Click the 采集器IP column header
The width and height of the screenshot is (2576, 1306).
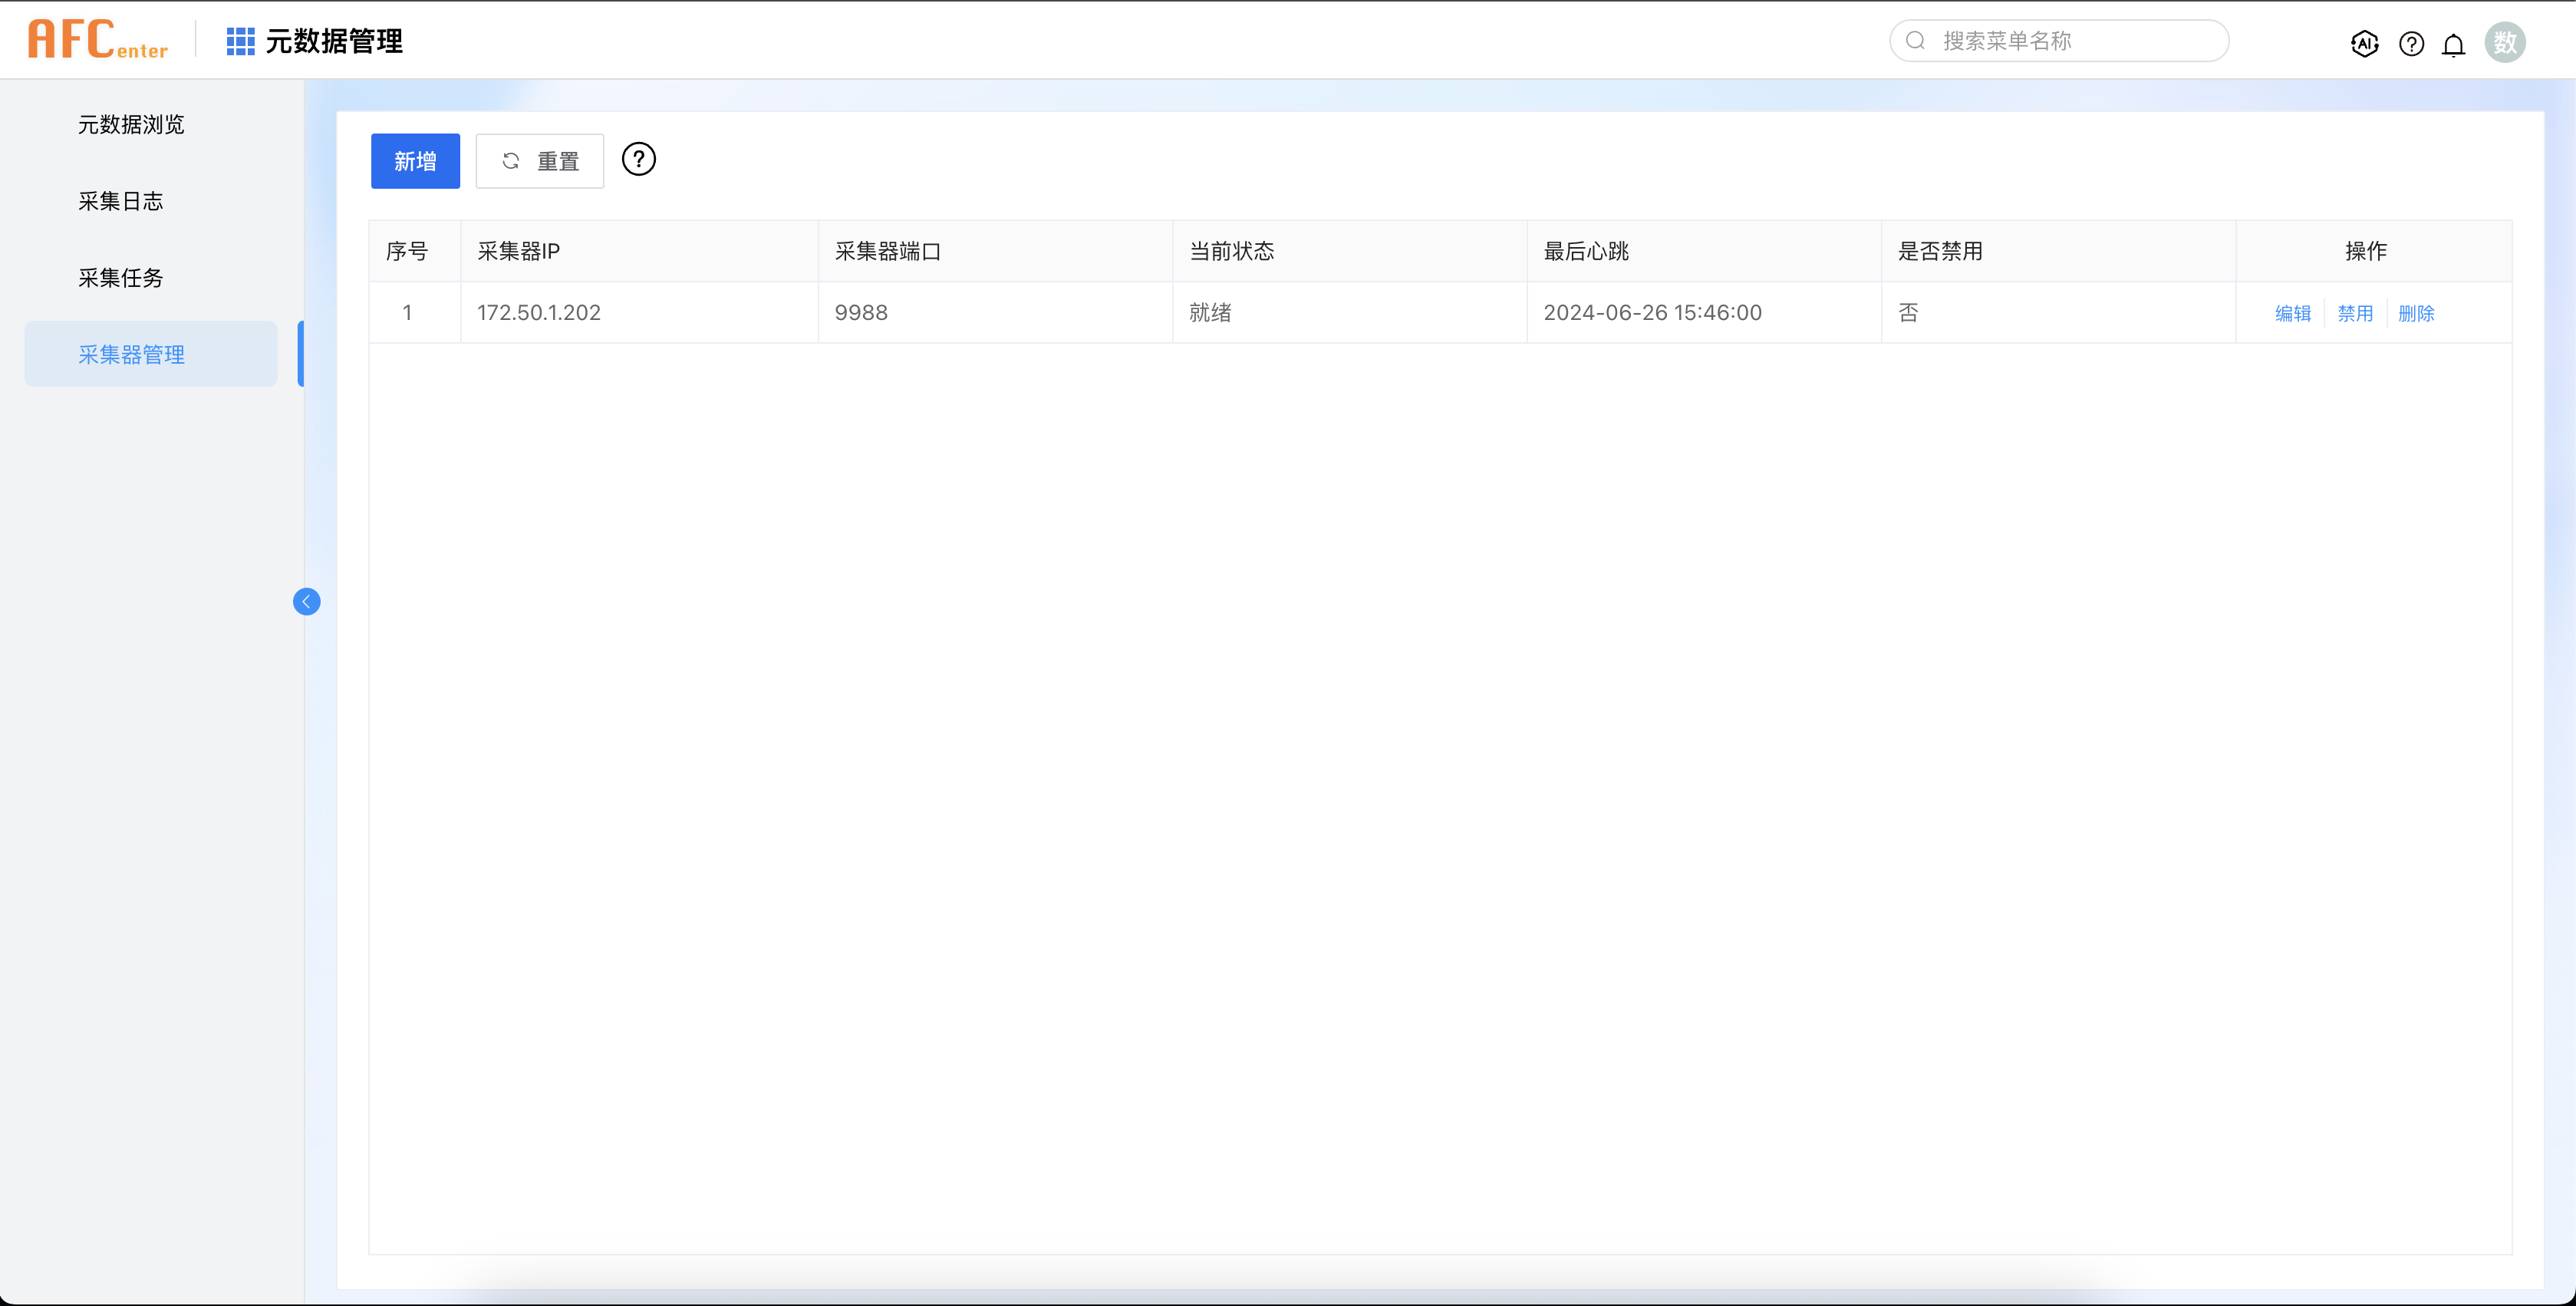[x=518, y=251]
